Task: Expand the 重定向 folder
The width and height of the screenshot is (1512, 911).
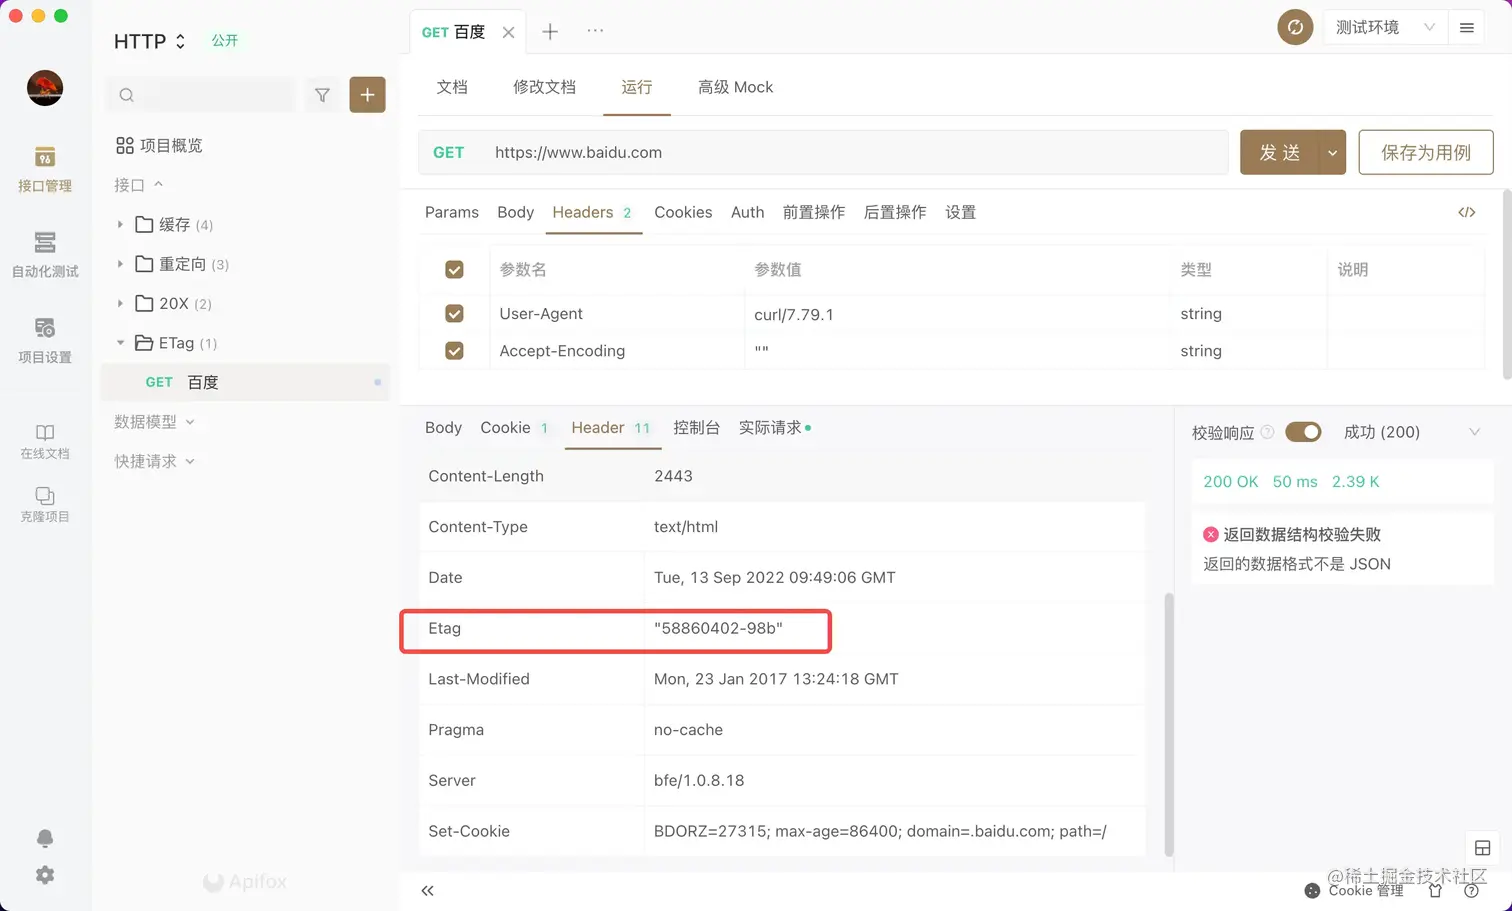Action: pos(120,264)
